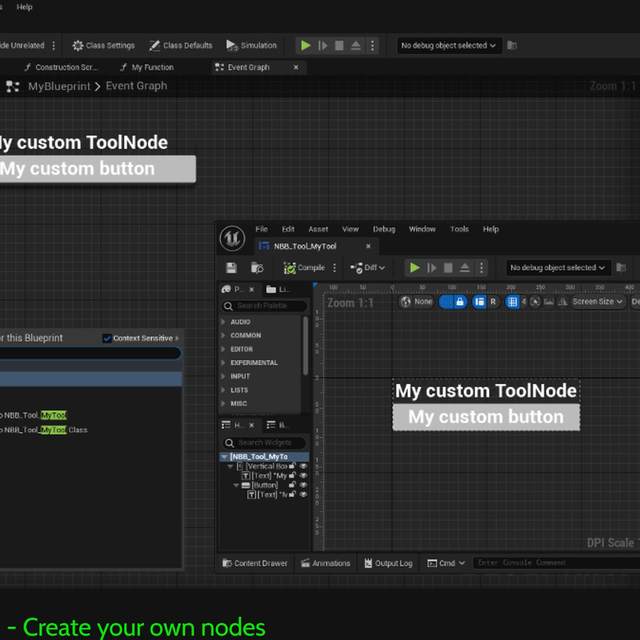
Task: Click Play in the widget editor toolbar
Action: [x=415, y=268]
